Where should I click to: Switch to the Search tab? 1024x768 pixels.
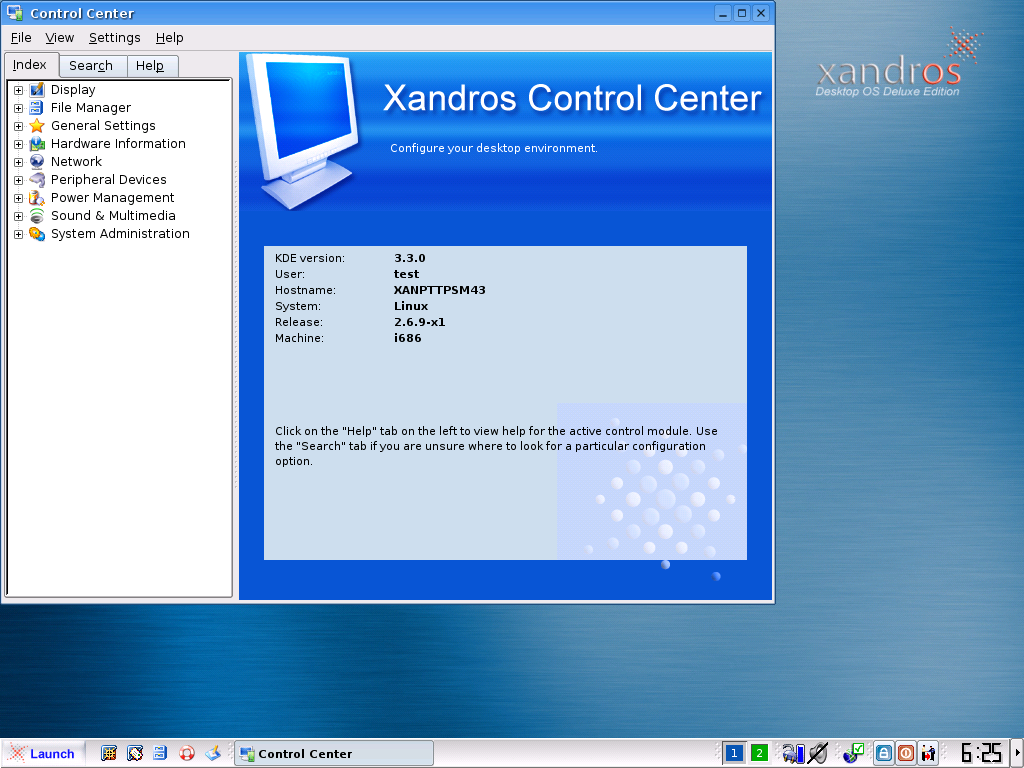point(91,66)
